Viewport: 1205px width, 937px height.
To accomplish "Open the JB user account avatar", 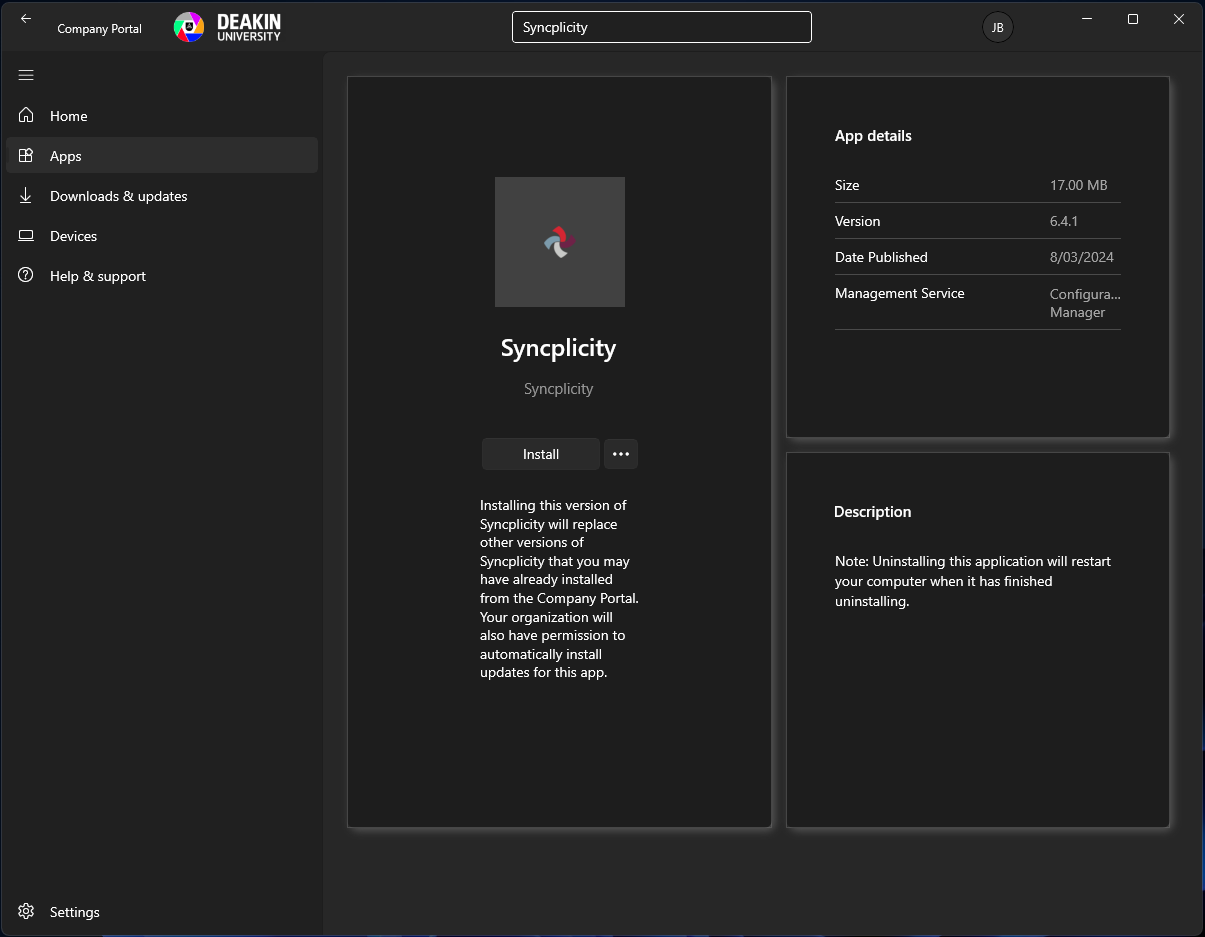I will click(997, 28).
